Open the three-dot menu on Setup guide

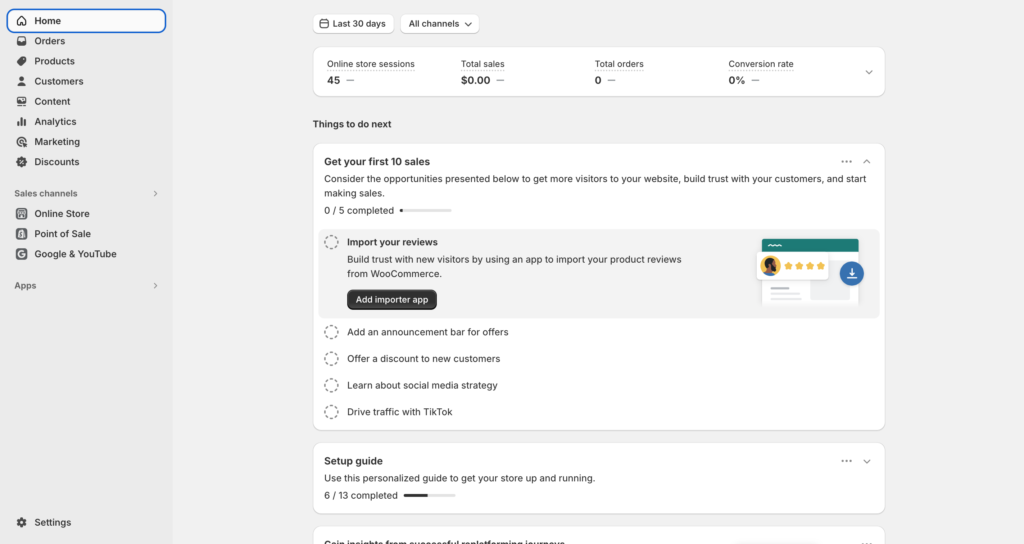point(846,461)
